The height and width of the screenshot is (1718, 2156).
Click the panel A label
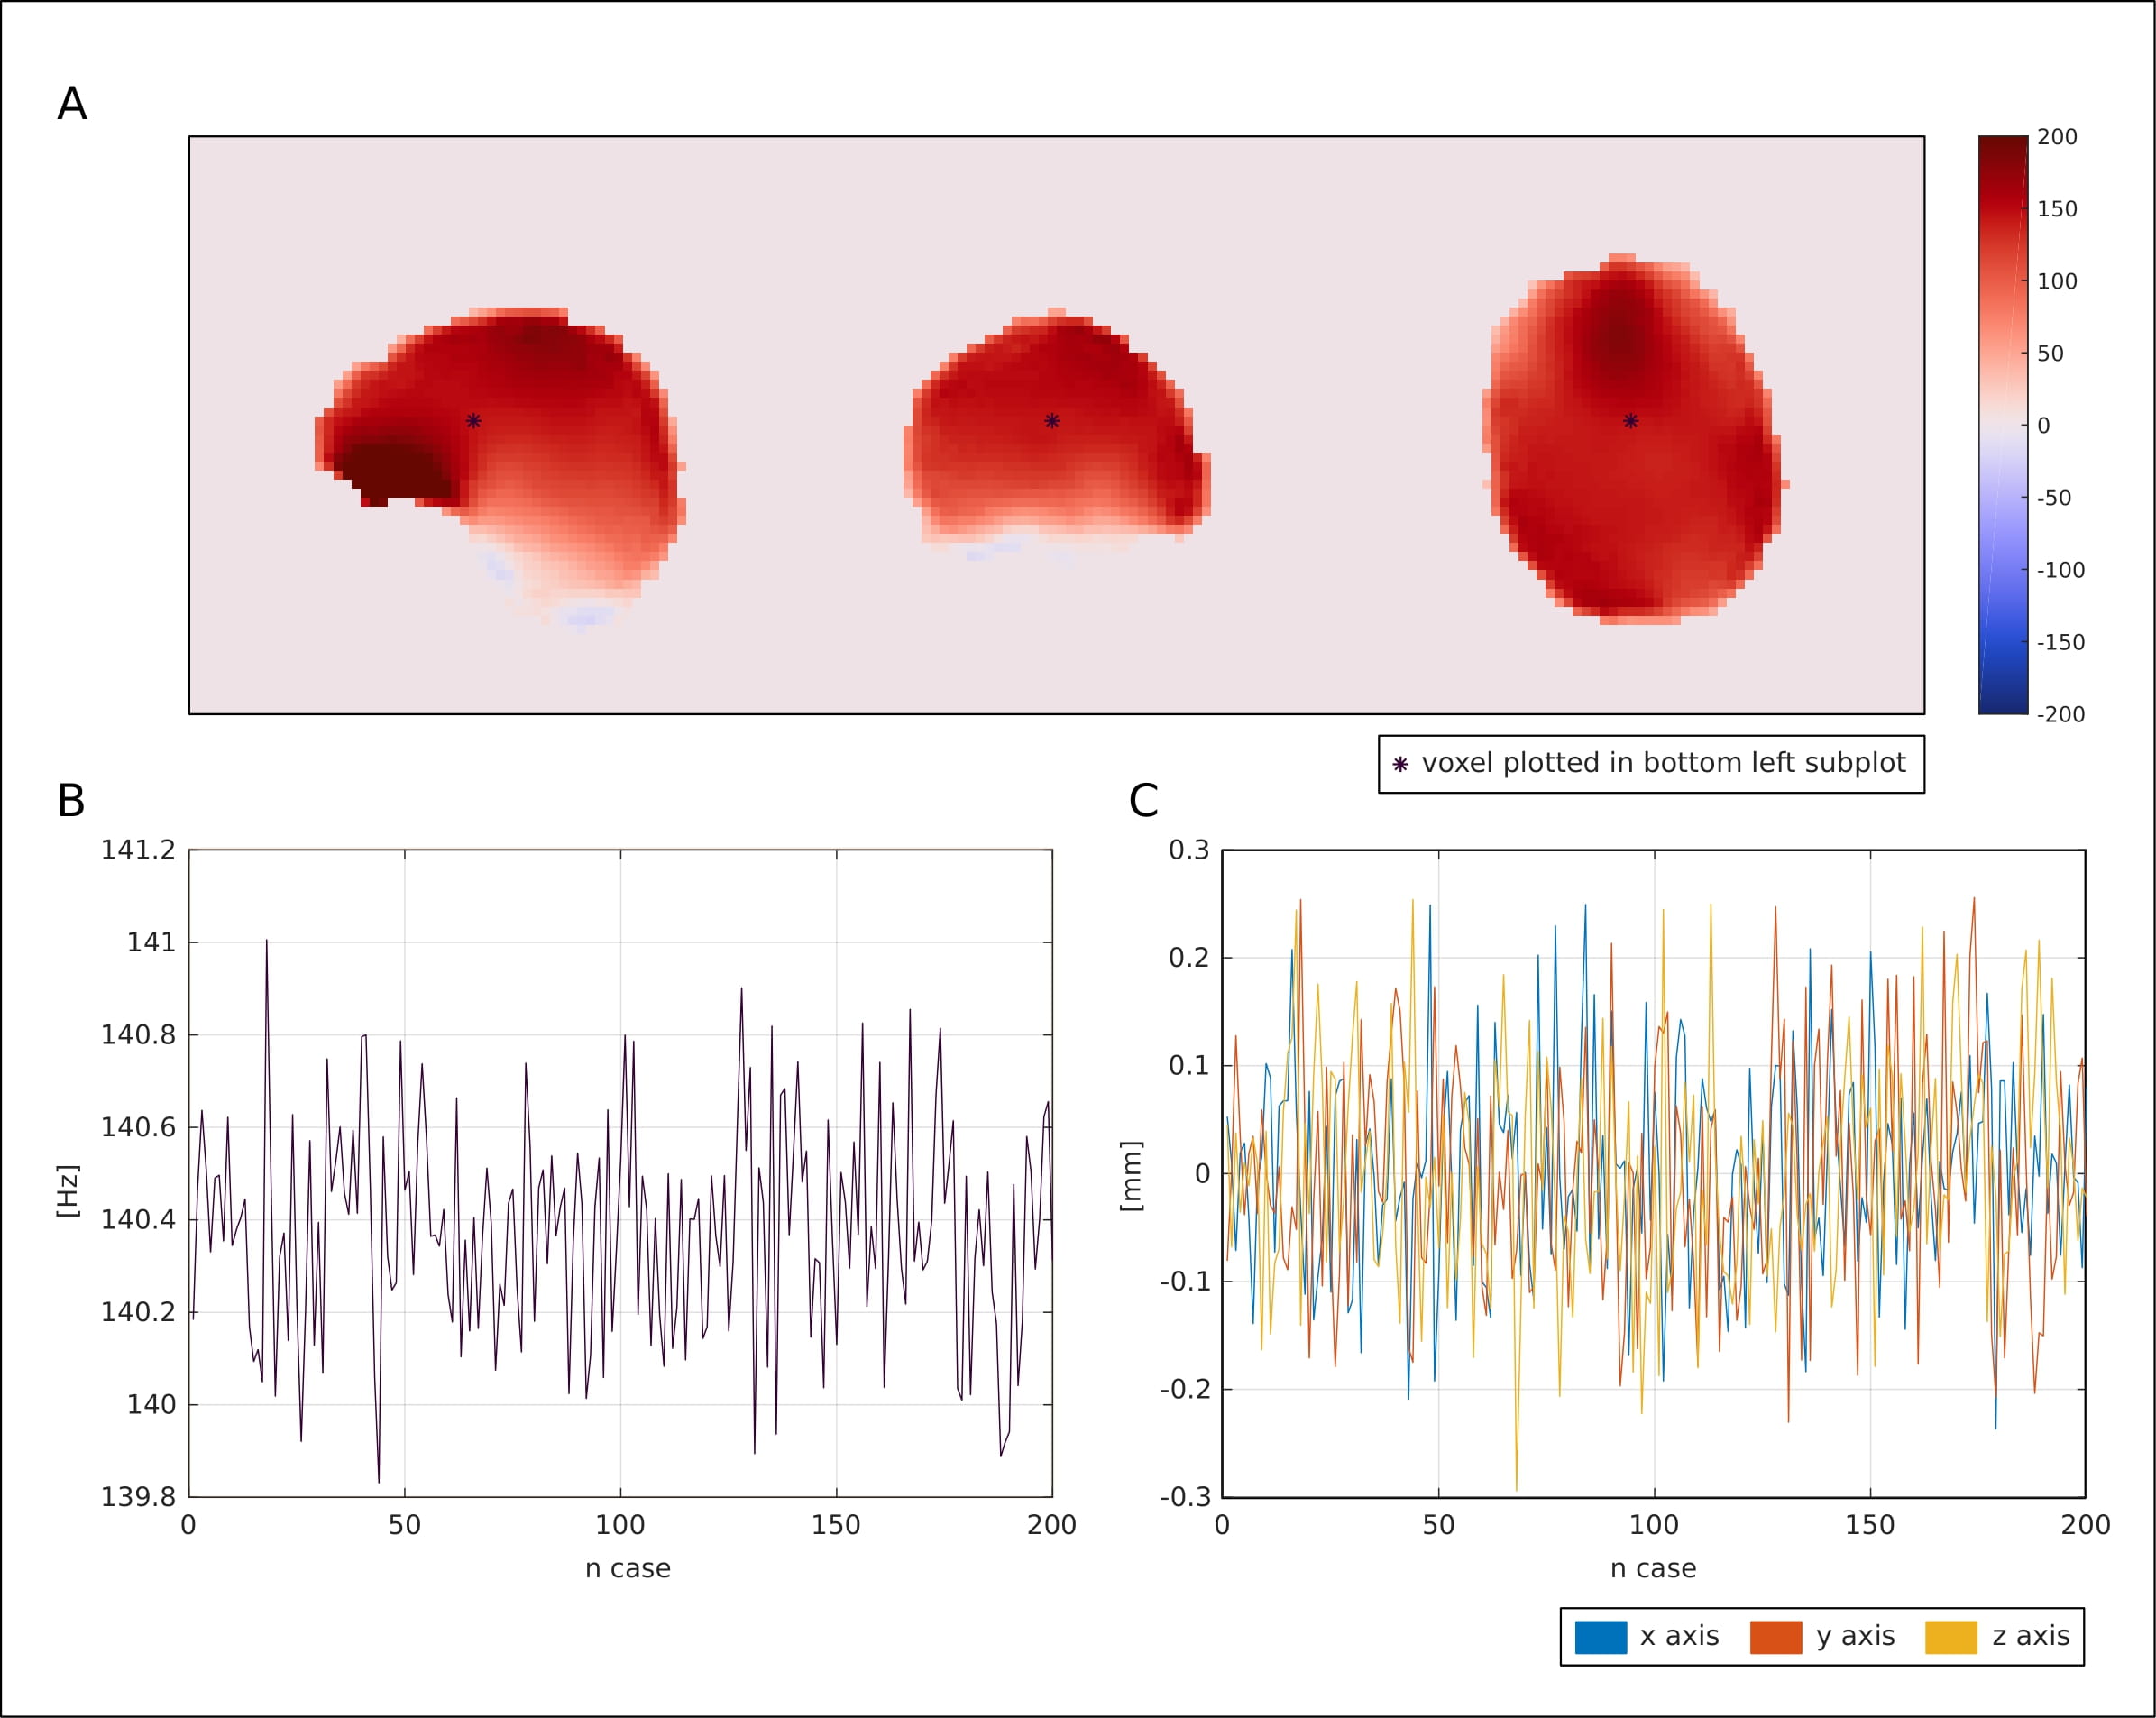tap(72, 104)
